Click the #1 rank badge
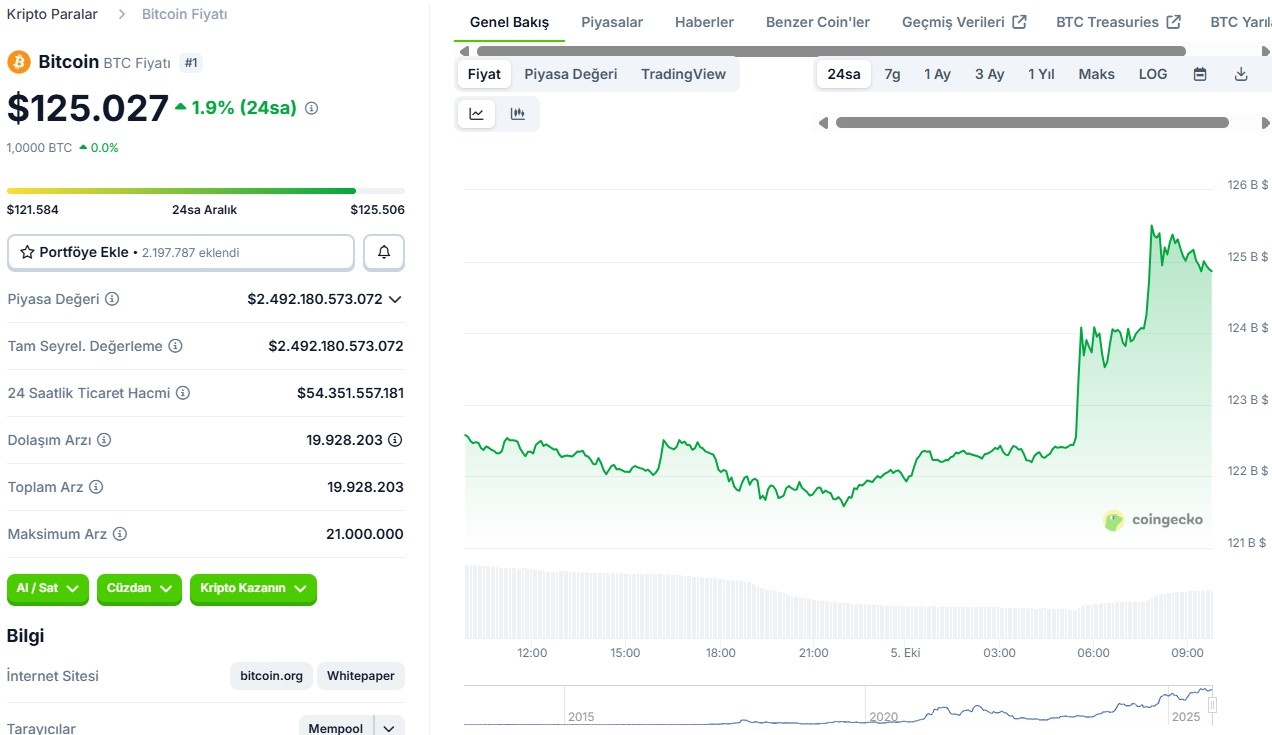 click(192, 63)
